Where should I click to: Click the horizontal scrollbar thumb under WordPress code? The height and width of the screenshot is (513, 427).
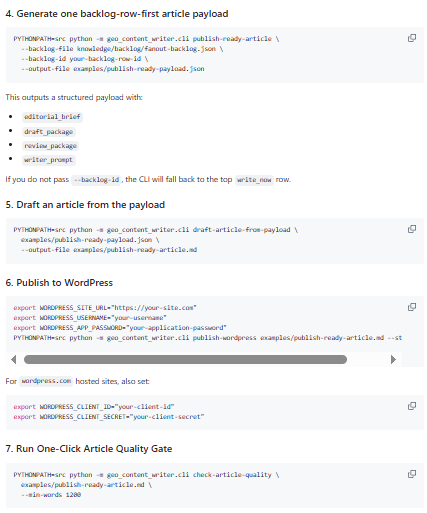[x=185, y=359]
